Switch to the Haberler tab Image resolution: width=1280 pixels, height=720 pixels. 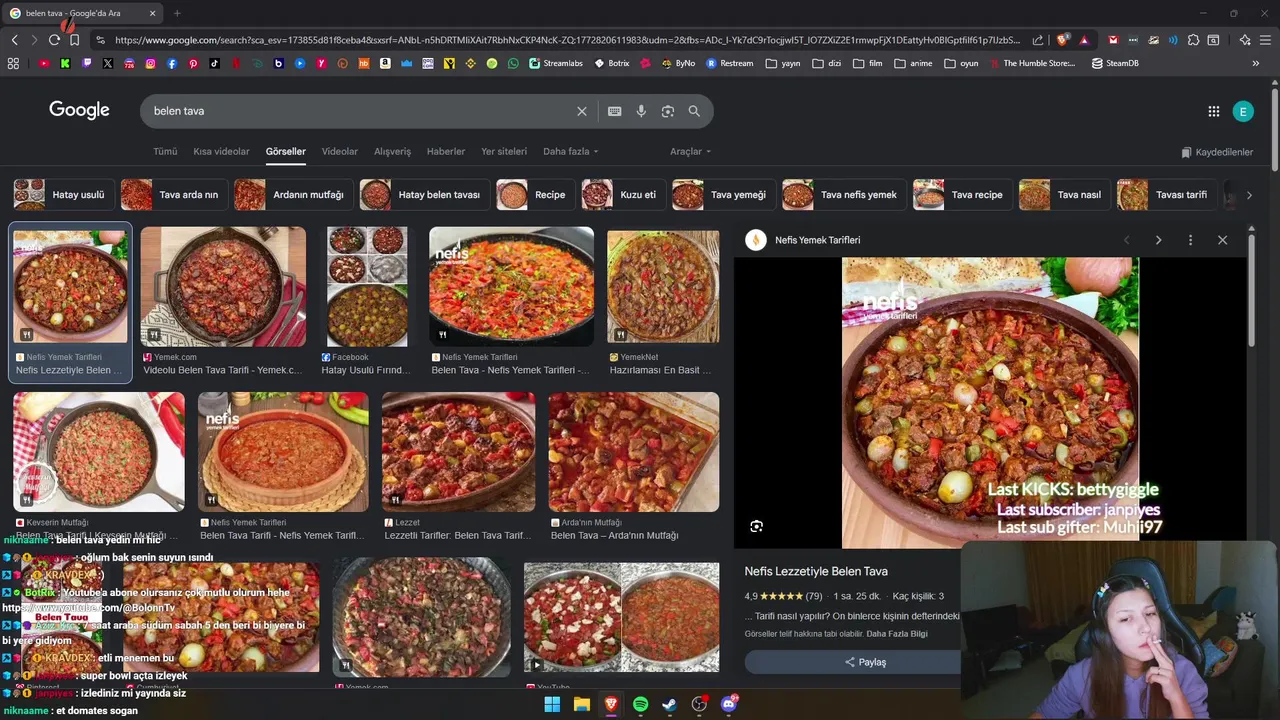(x=446, y=151)
